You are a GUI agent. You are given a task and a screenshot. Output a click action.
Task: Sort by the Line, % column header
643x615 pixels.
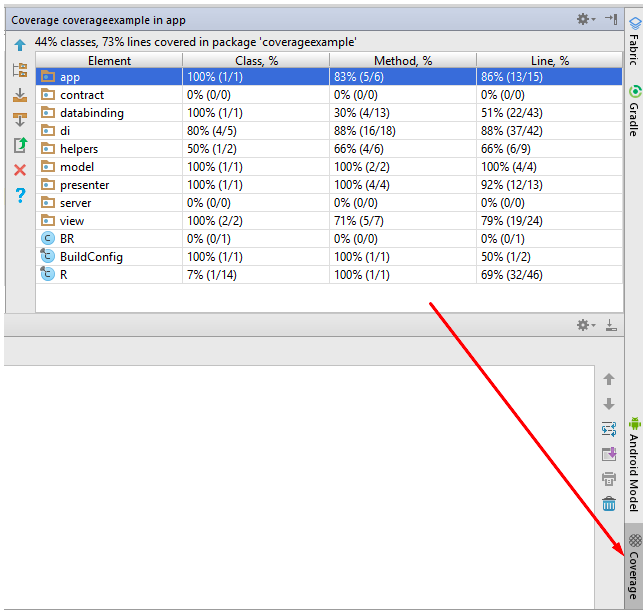550,61
